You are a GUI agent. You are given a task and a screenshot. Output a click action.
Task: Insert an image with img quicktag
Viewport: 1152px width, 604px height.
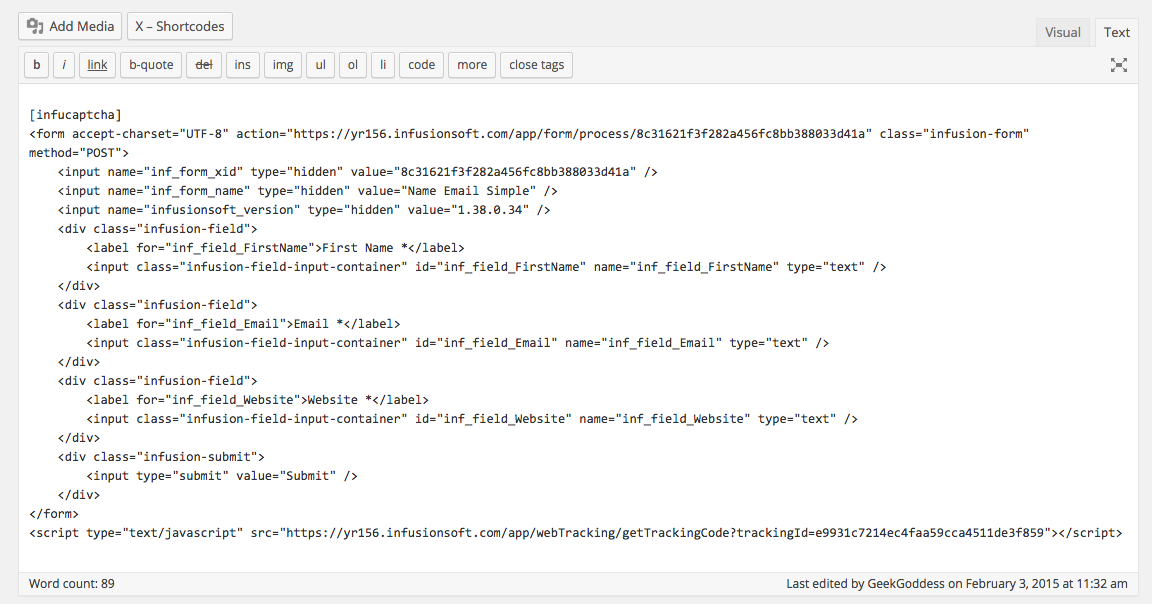tap(283, 65)
